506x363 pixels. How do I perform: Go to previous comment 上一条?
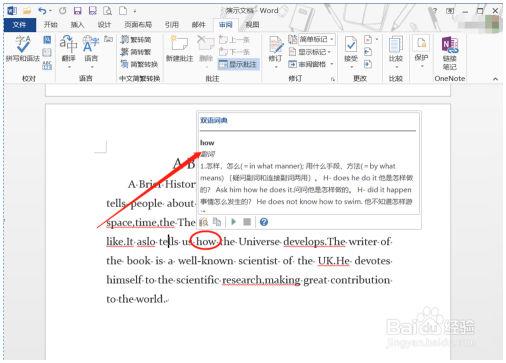[x=234, y=40]
